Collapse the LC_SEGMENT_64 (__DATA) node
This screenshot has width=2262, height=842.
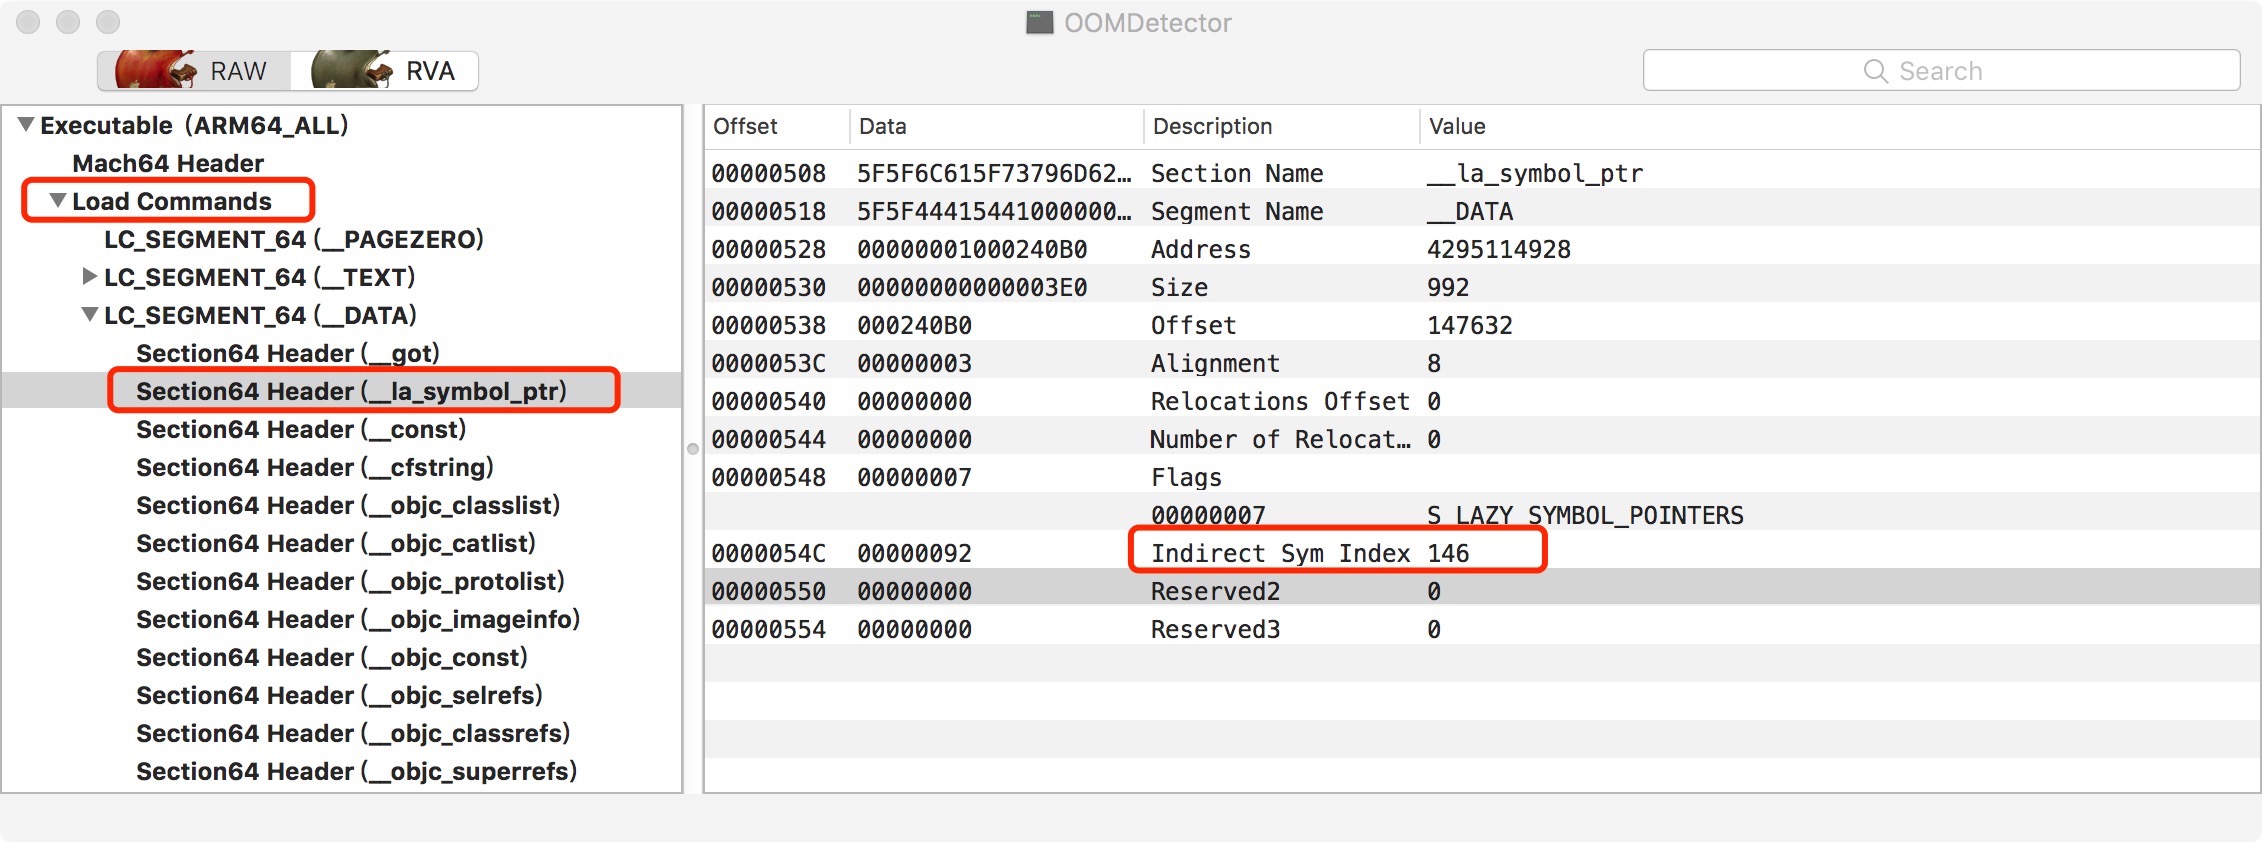[90, 315]
